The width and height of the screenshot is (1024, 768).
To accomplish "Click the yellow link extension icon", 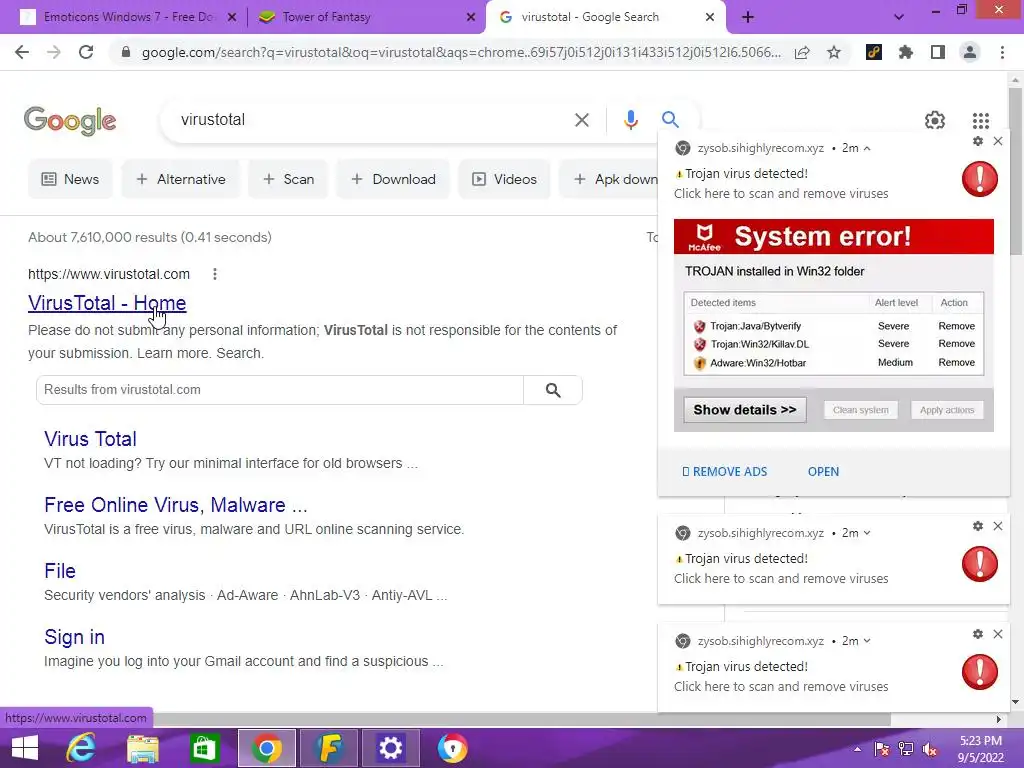I will (x=874, y=52).
